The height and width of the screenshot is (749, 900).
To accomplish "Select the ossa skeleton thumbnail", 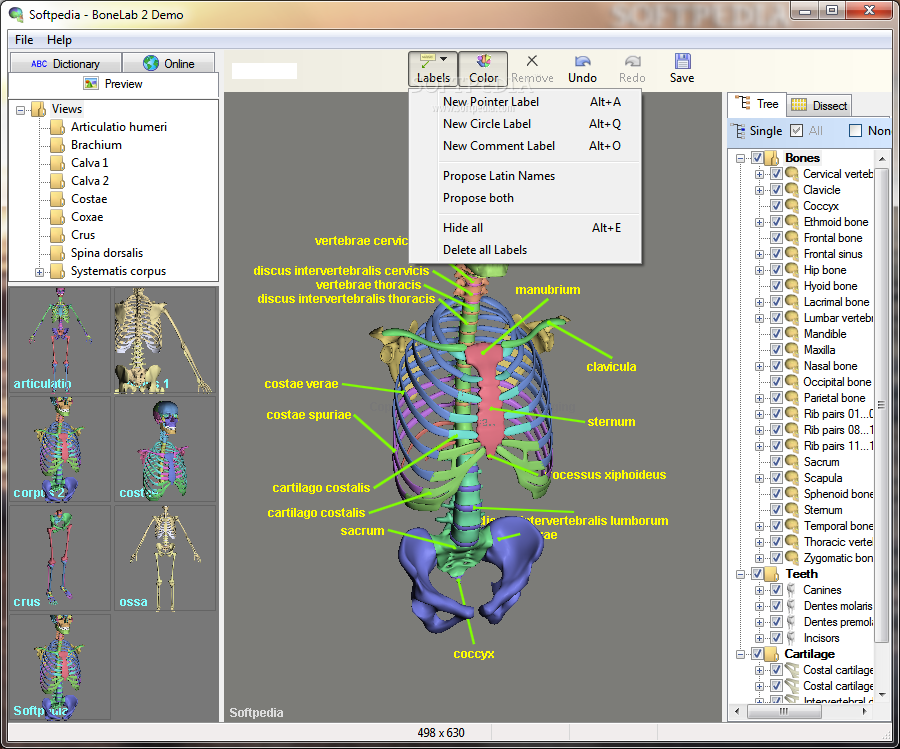I will pyautogui.click(x=165, y=557).
